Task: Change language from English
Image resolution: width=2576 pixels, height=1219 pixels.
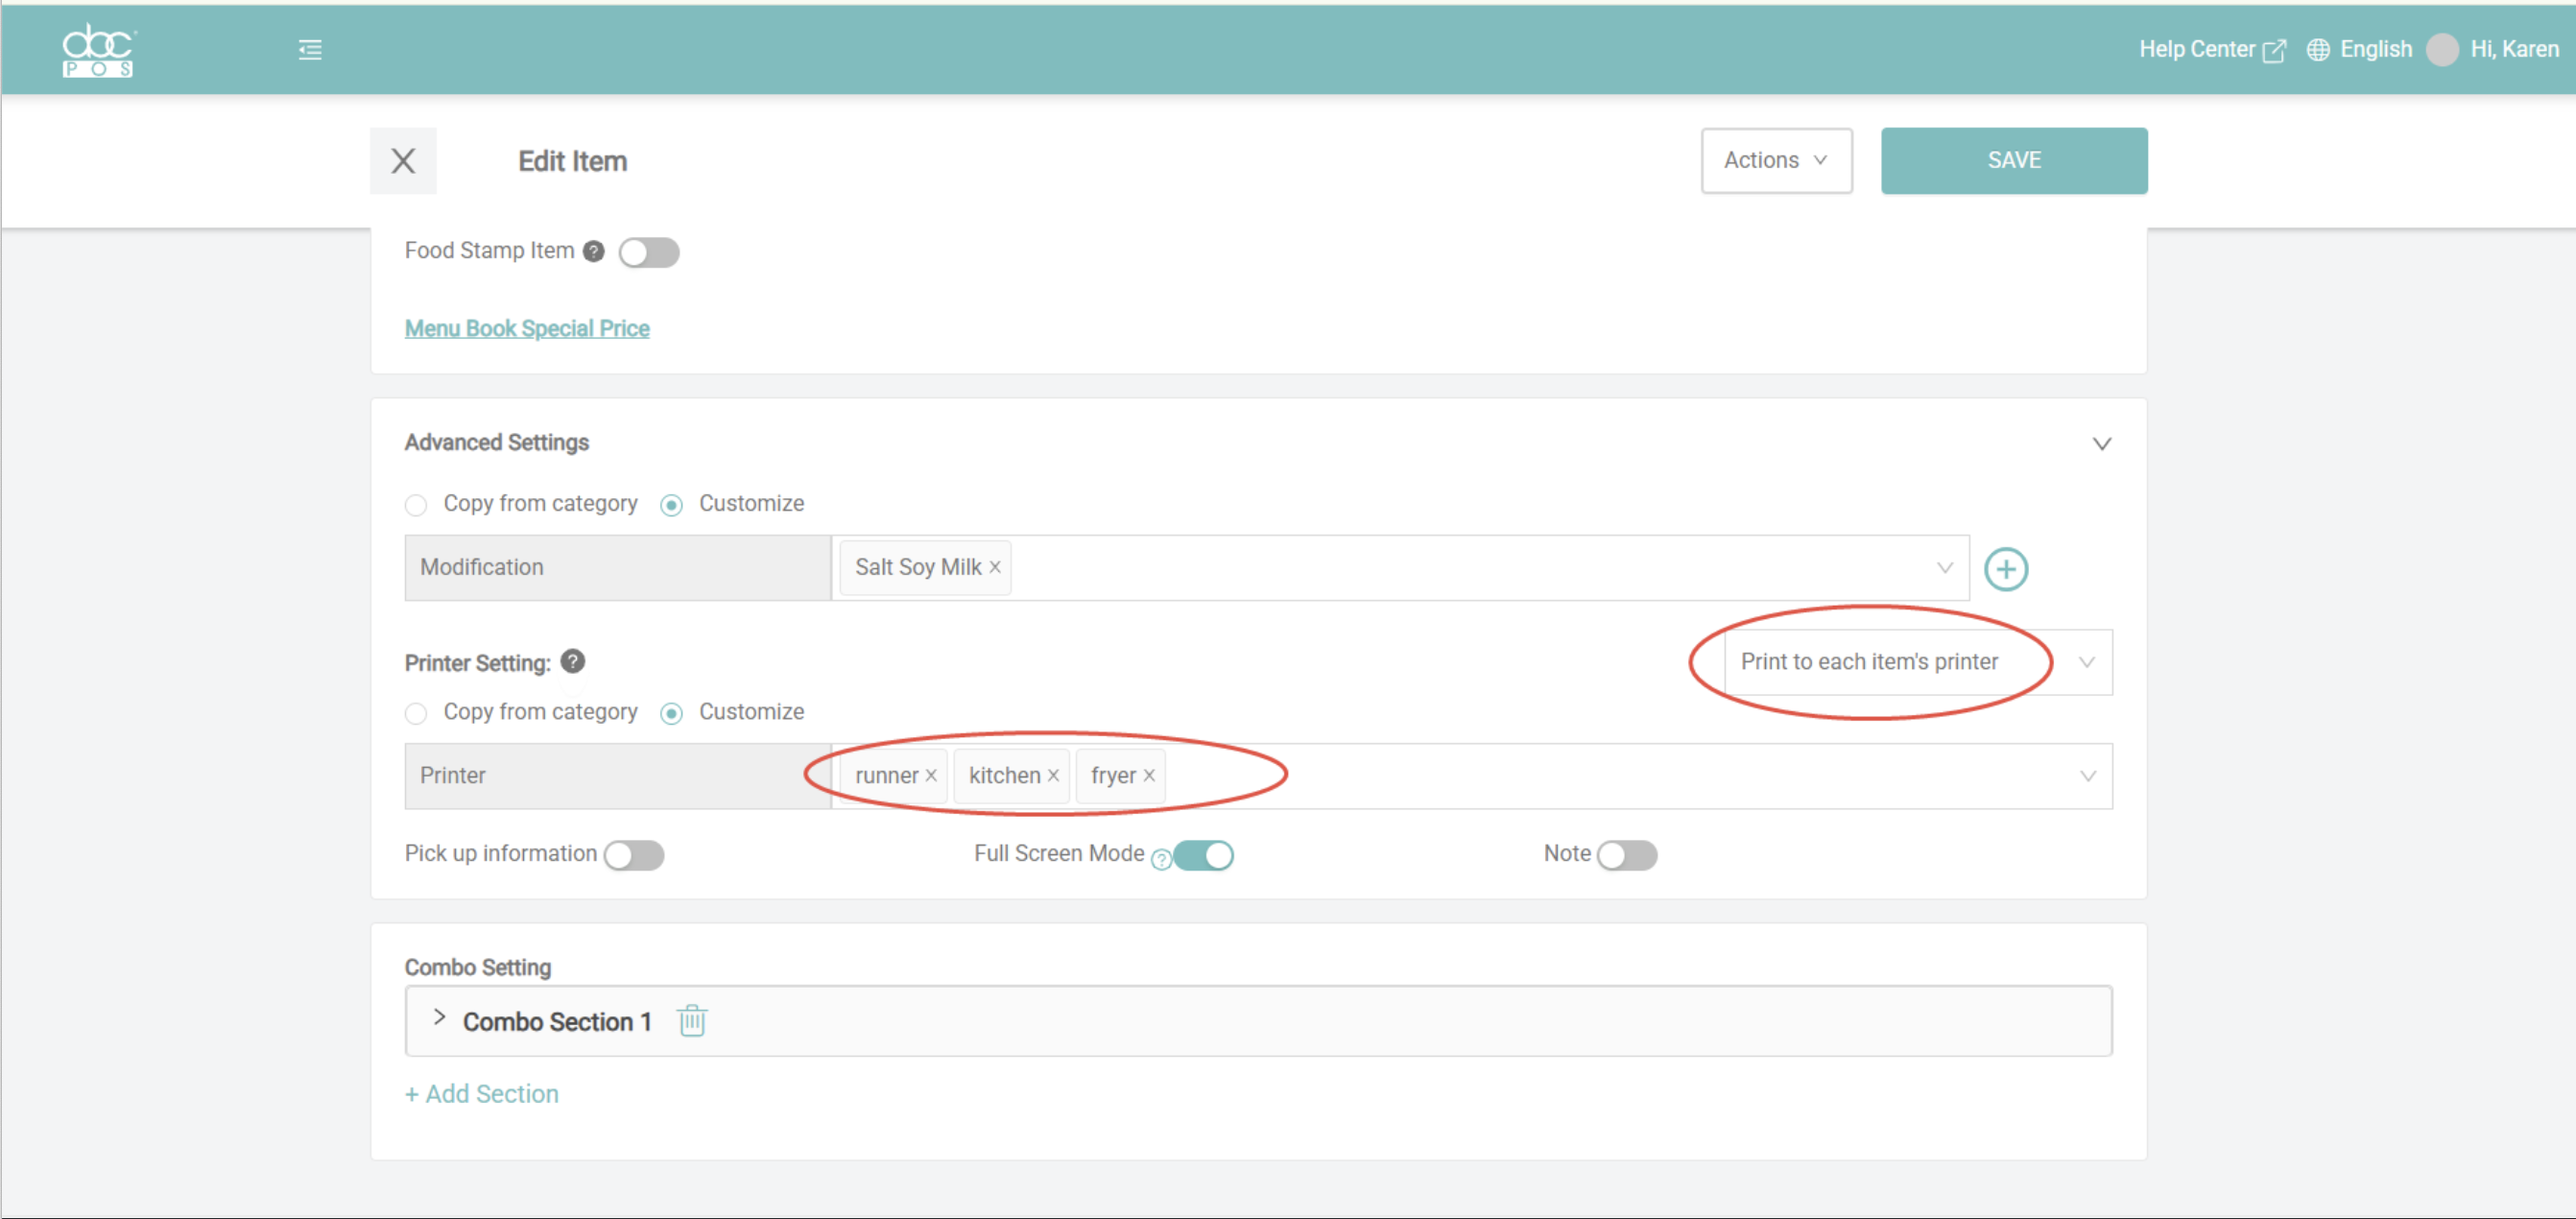Action: pos(2375,49)
